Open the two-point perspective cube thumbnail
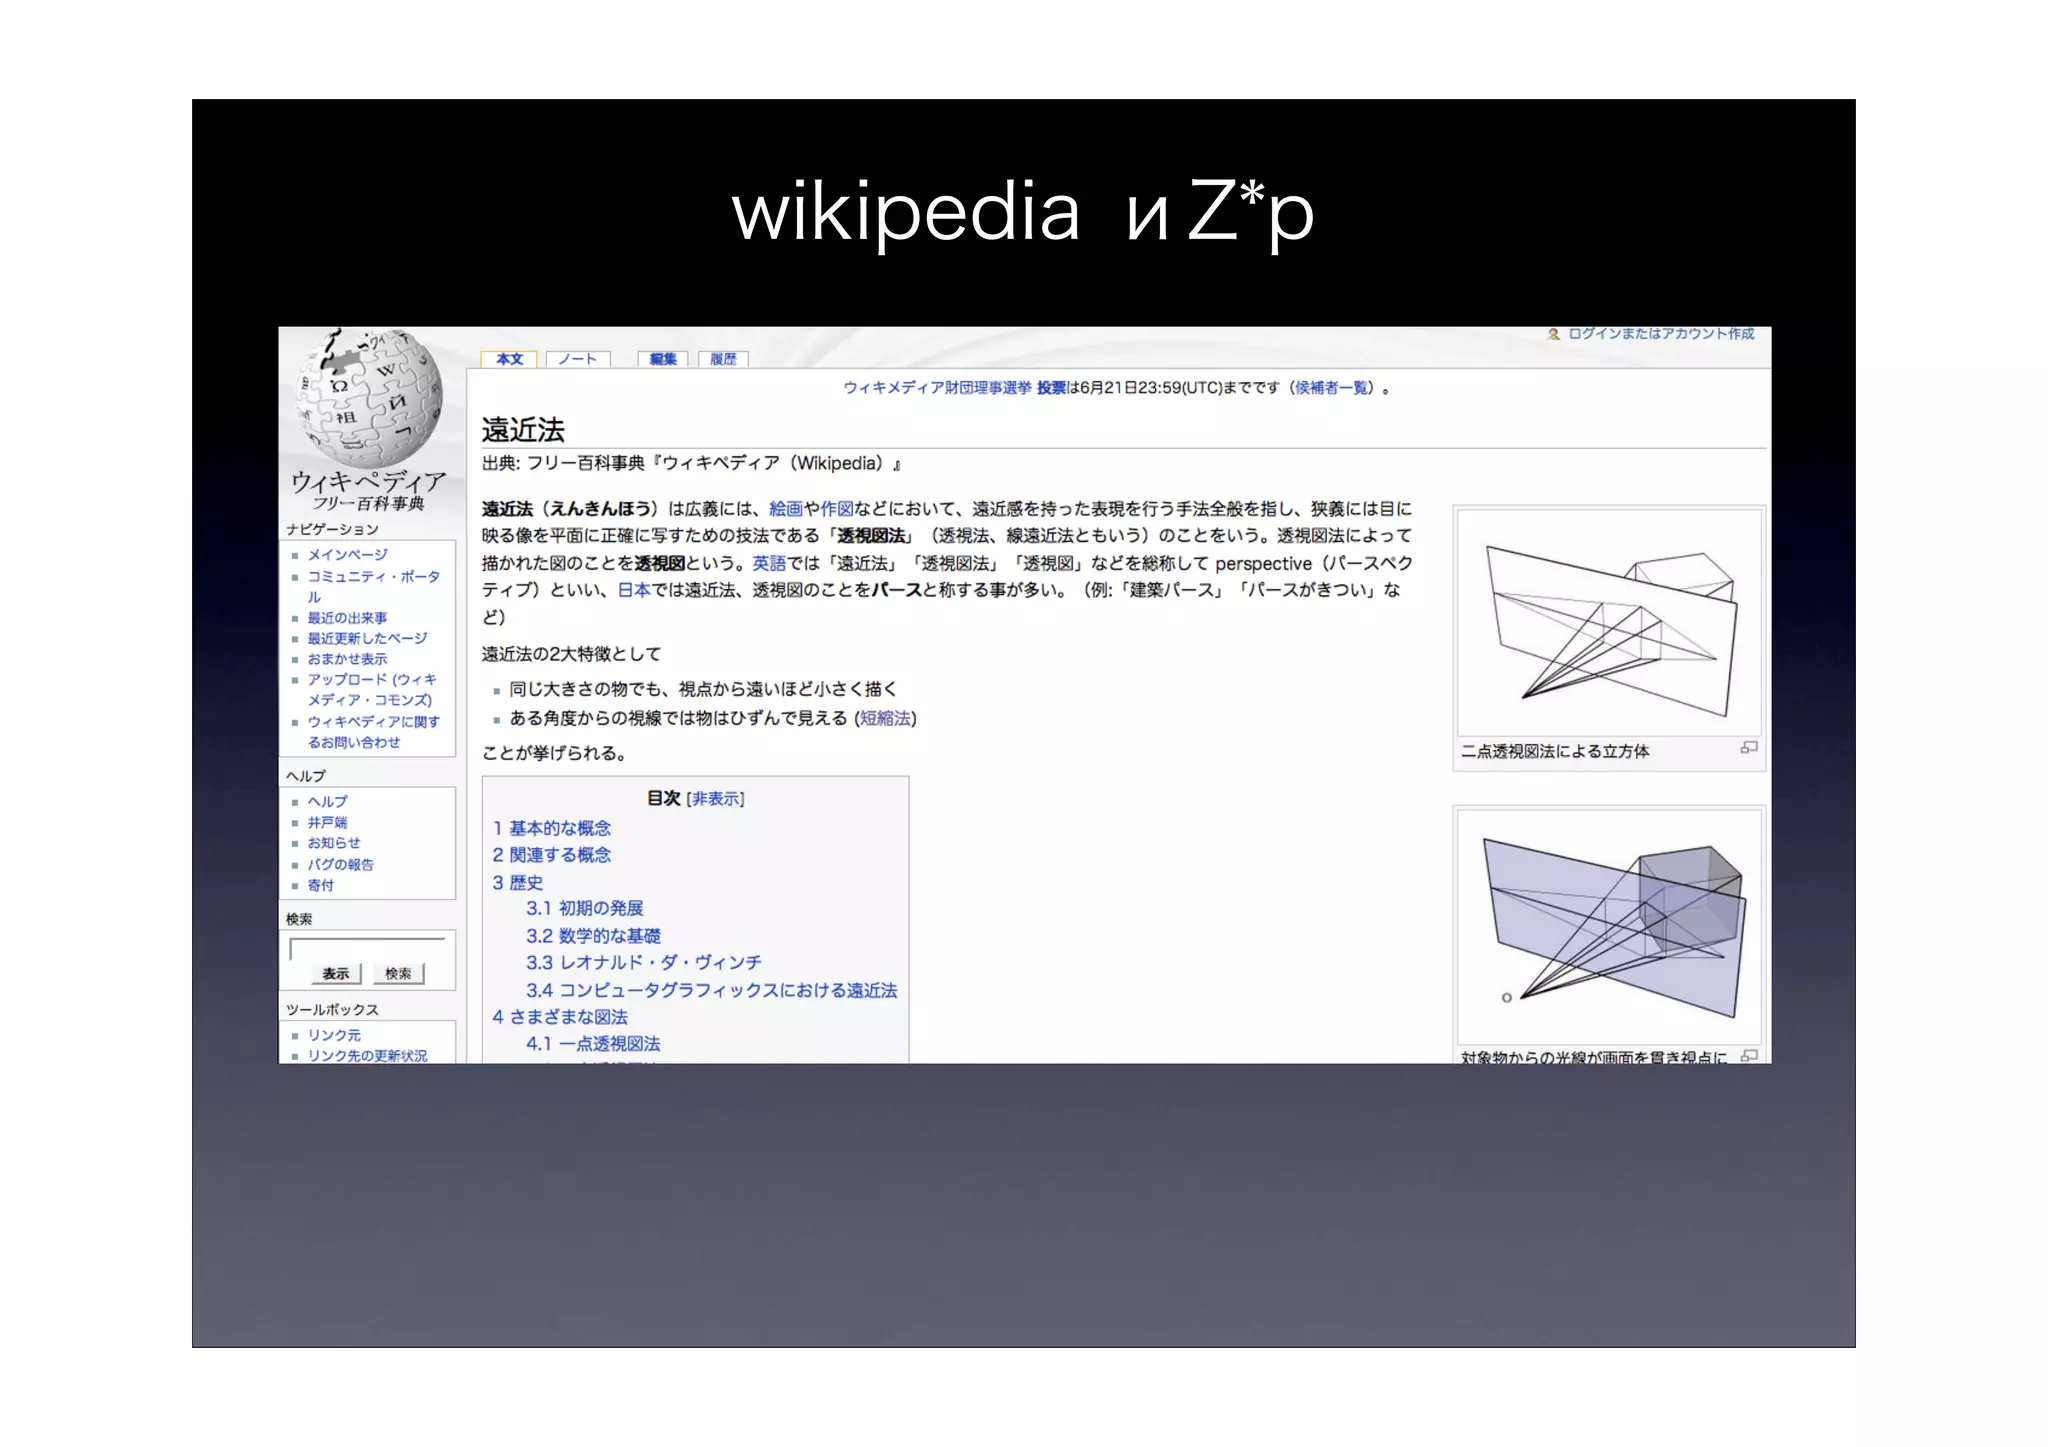The image size is (2048, 1447). coord(1608,624)
